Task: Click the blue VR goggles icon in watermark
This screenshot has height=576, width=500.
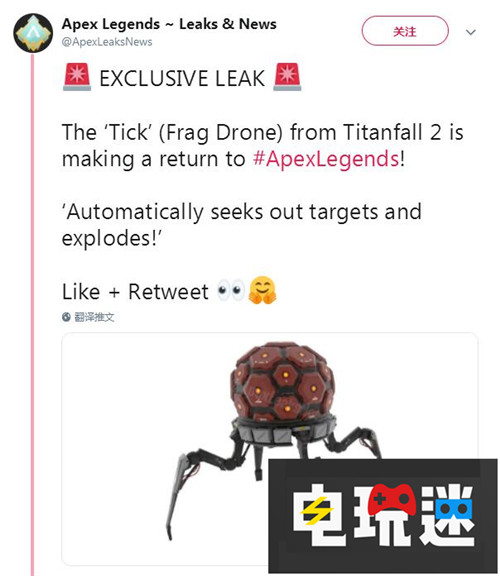Action: click(x=455, y=508)
